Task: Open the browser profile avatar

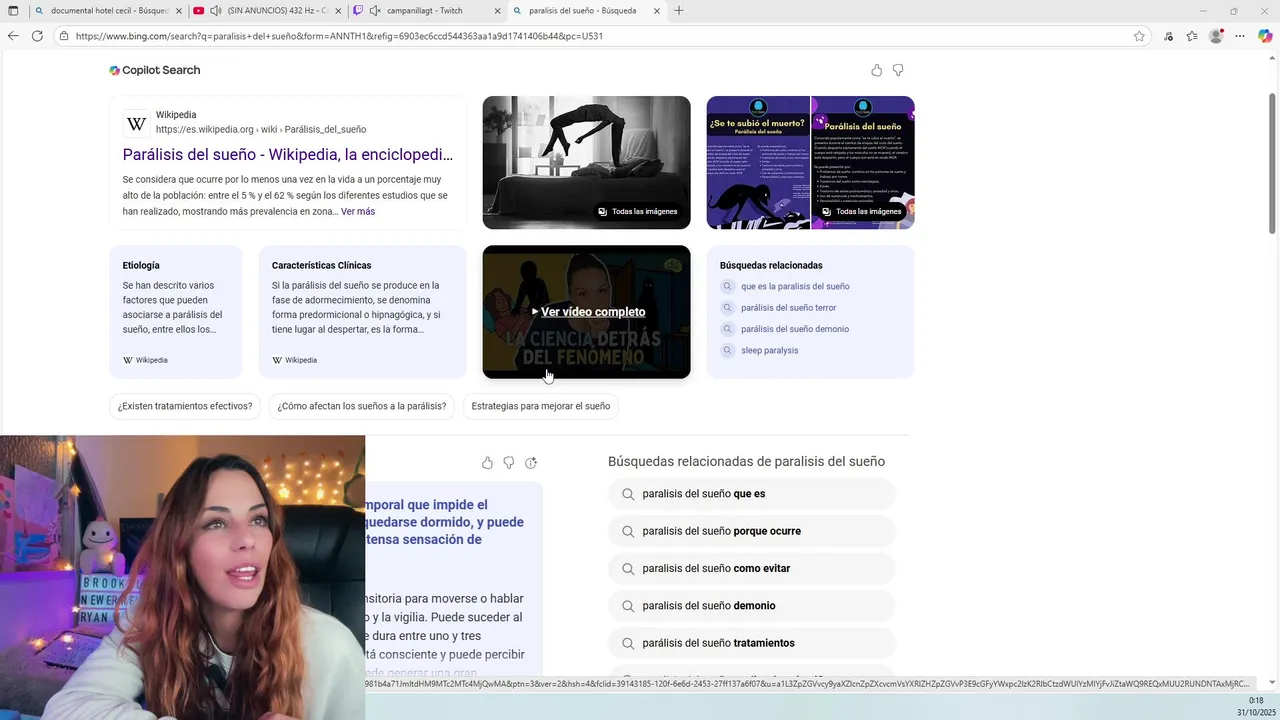Action: coord(1216,36)
